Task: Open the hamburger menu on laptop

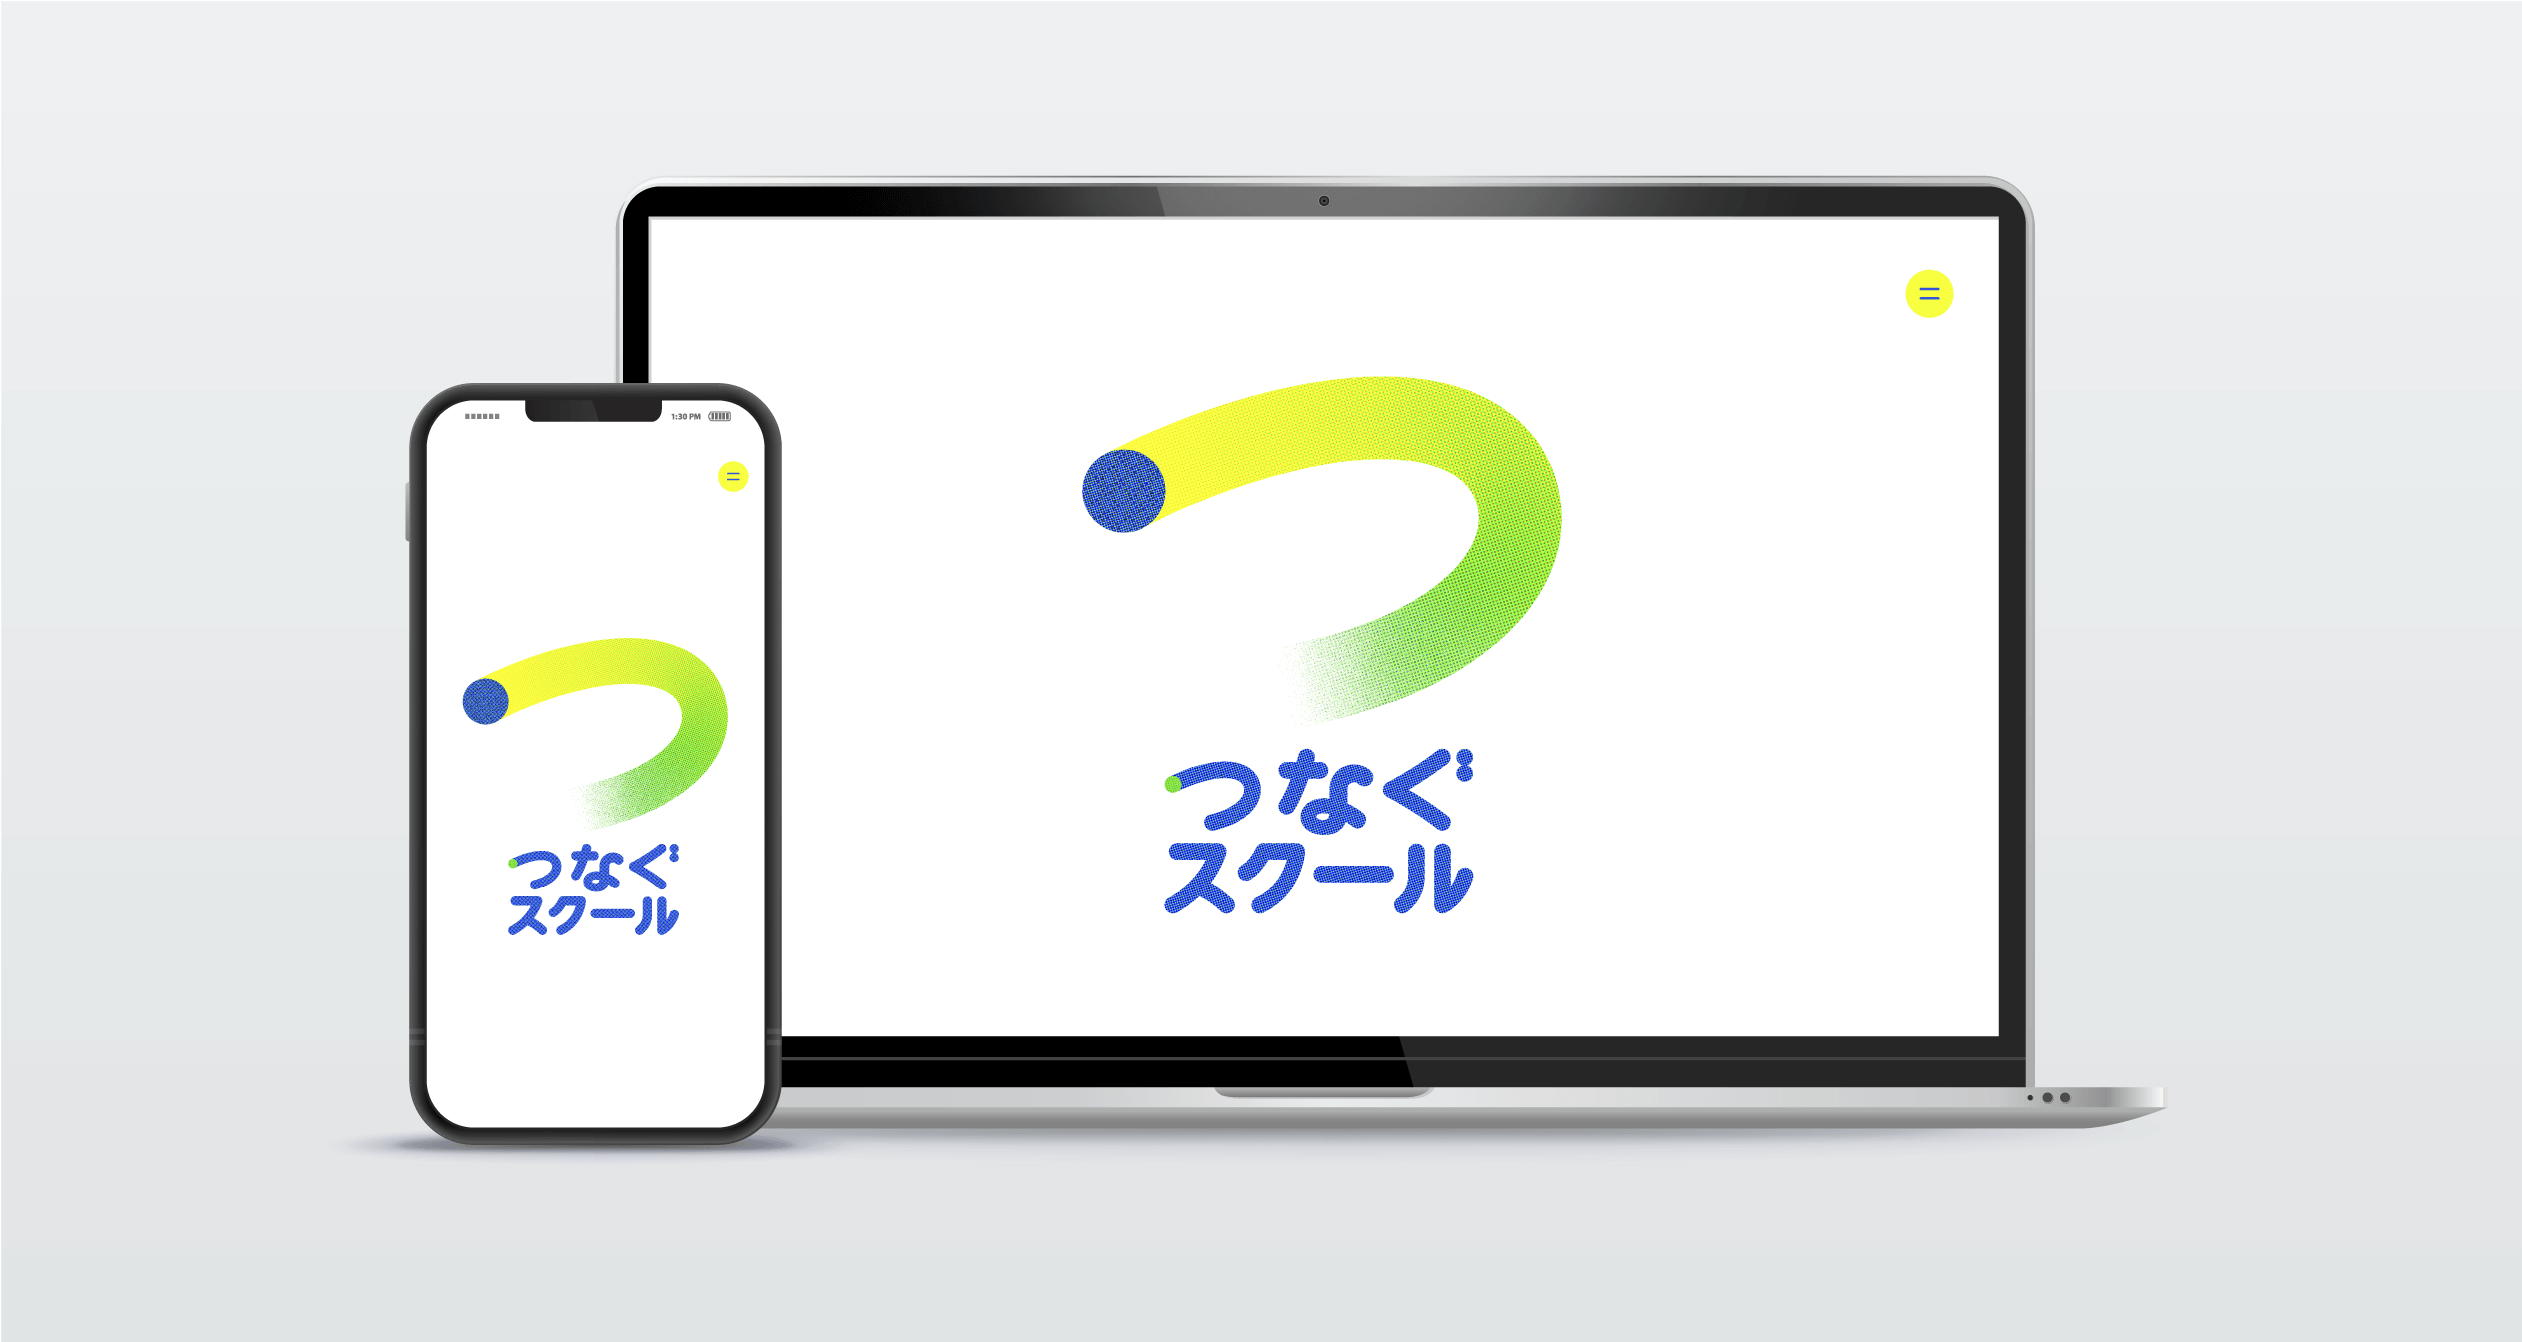Action: 1927,293
